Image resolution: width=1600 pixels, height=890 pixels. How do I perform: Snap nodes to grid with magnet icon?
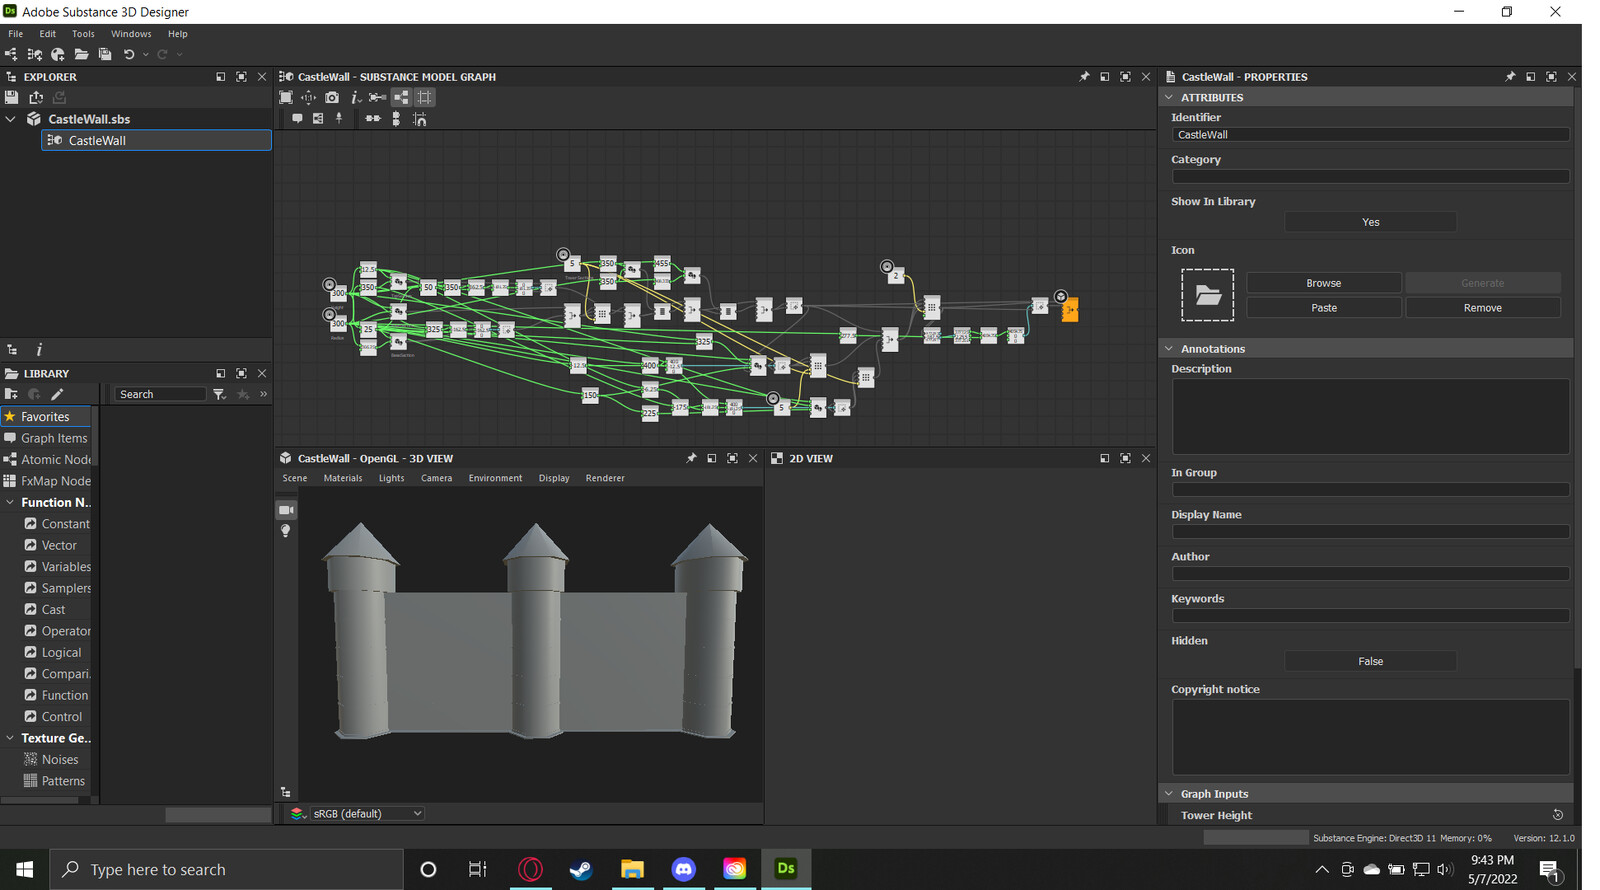[420, 118]
